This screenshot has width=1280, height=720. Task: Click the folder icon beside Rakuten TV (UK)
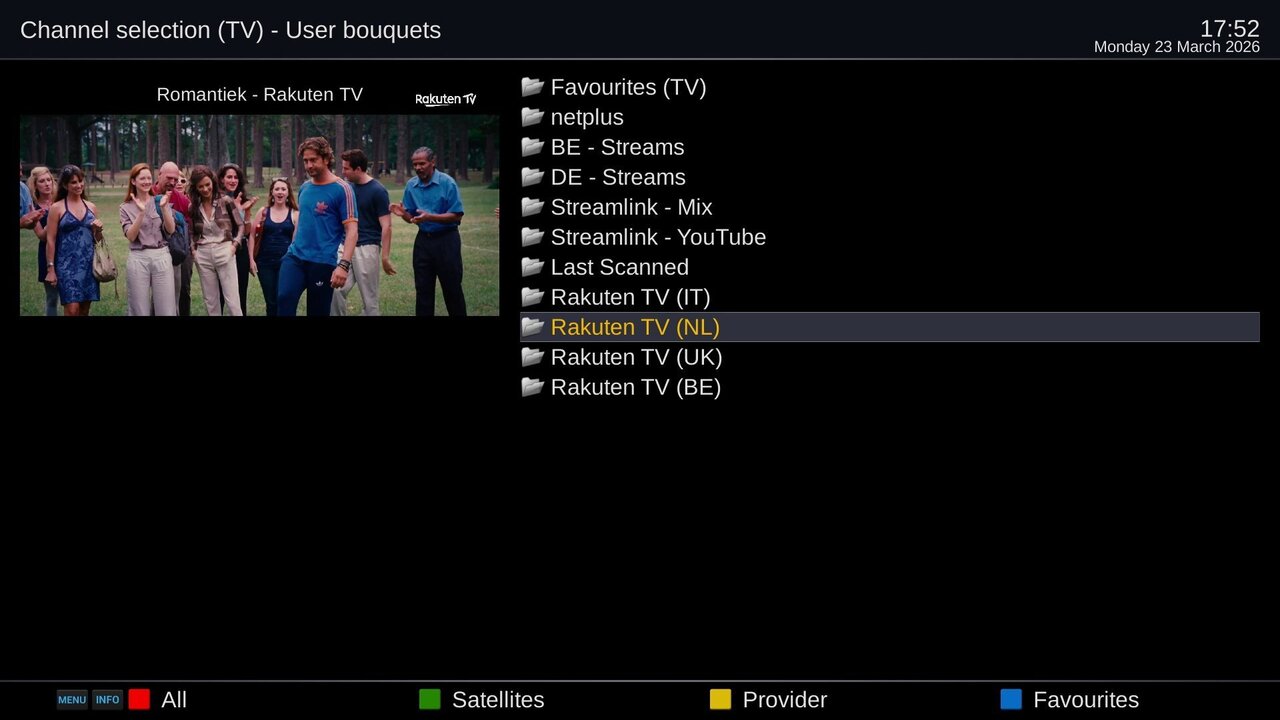click(532, 357)
